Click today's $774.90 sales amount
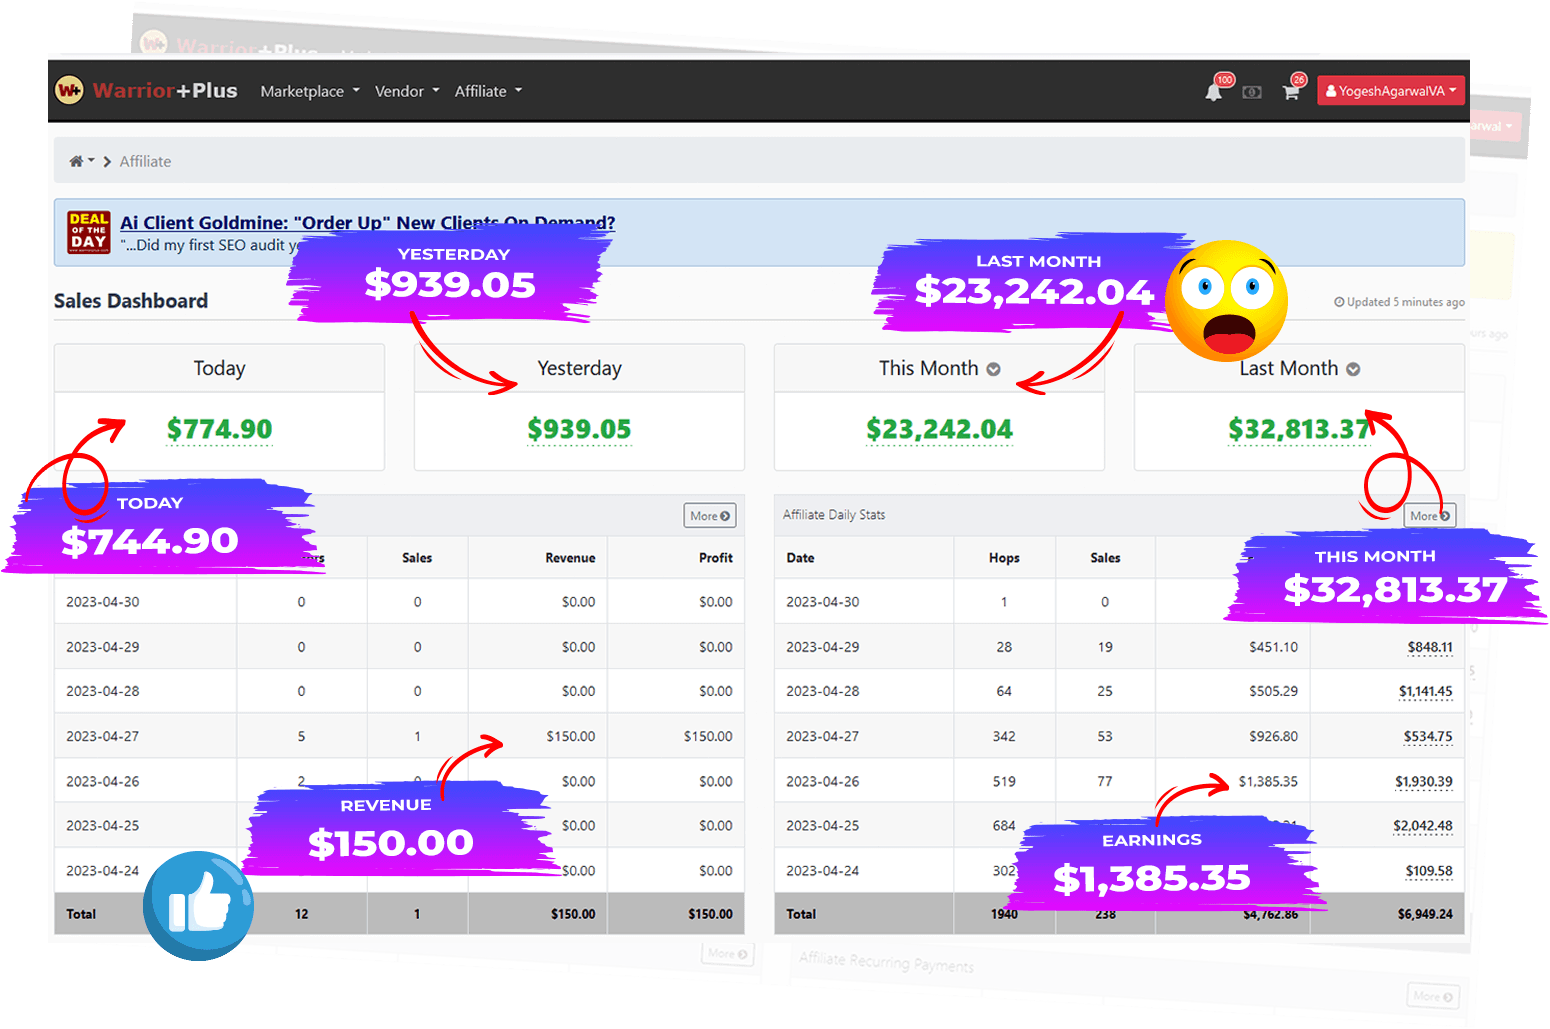Image resolution: width=1550 pixels, height=1029 pixels. pos(219,429)
